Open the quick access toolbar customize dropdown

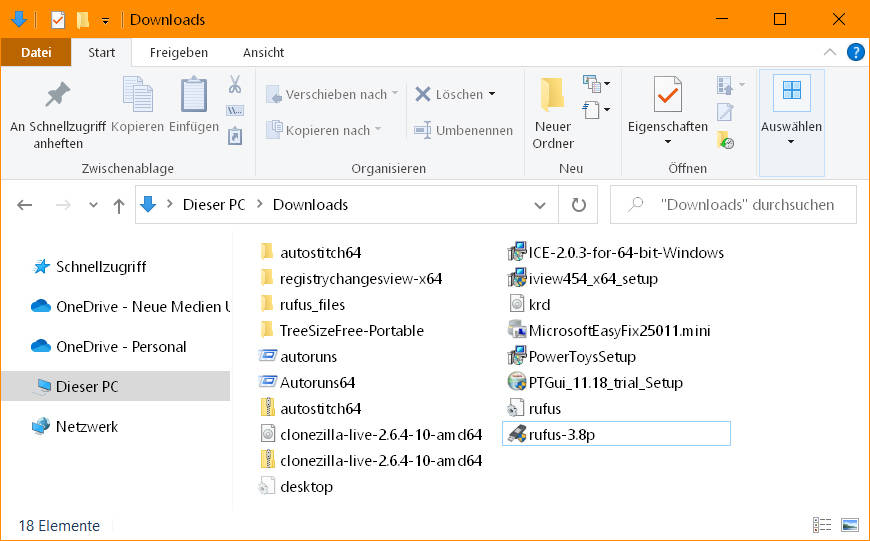tap(105, 21)
